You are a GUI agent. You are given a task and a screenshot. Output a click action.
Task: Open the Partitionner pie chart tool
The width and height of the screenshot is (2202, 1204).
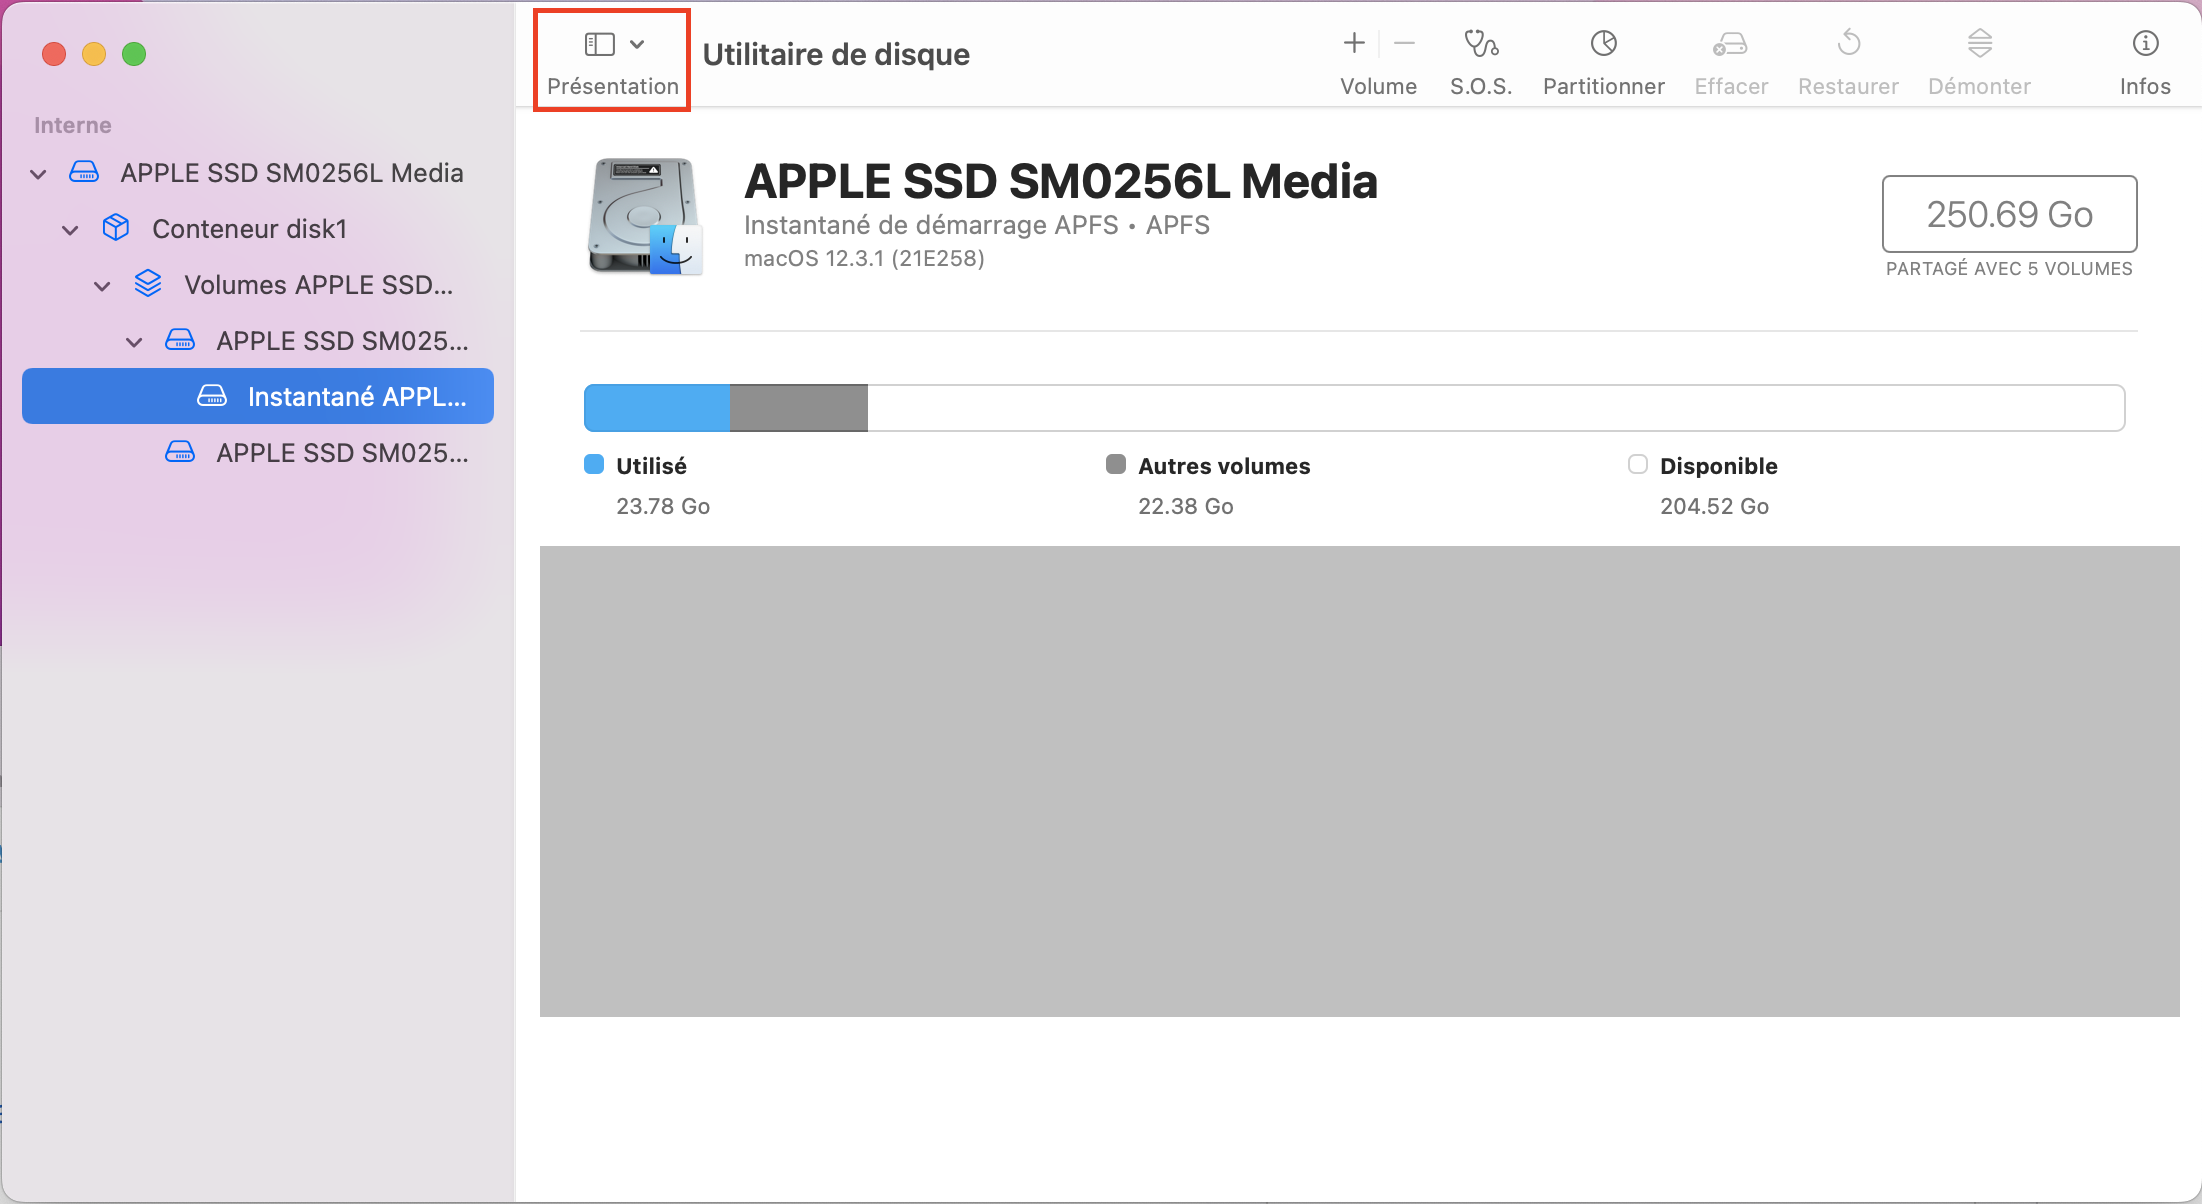[1603, 44]
